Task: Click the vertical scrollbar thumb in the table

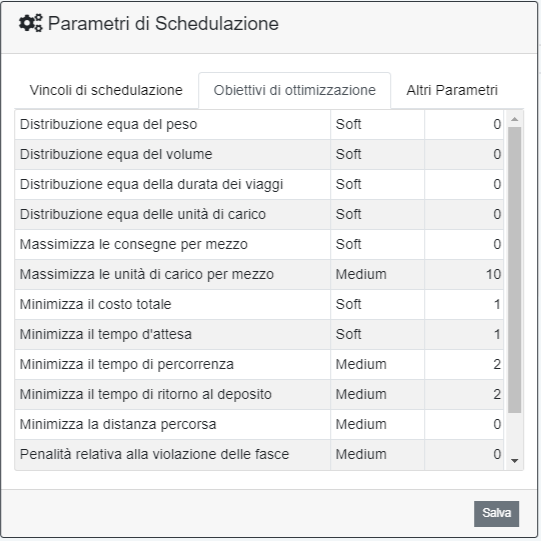Action: [514, 270]
